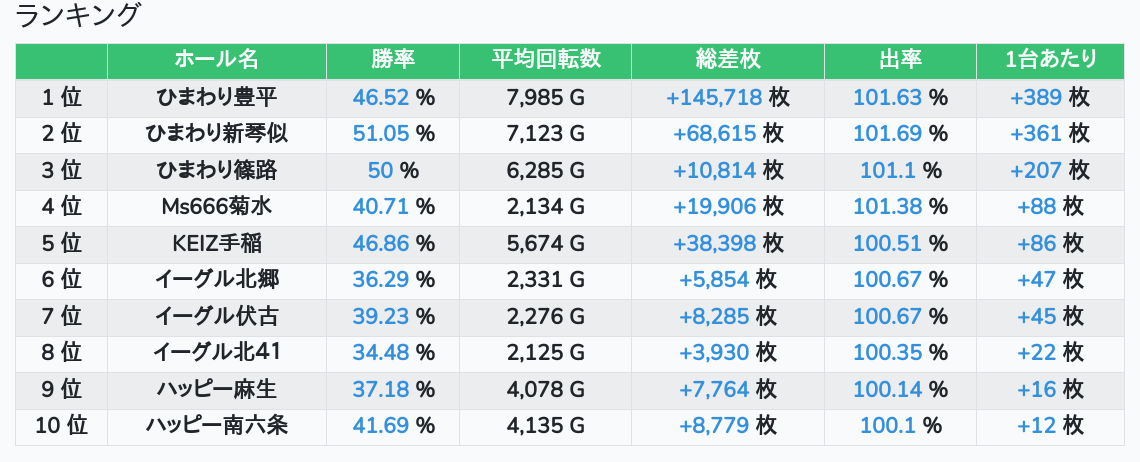
Task: Select the イーグル北郷 hall name
Action: tap(217, 279)
